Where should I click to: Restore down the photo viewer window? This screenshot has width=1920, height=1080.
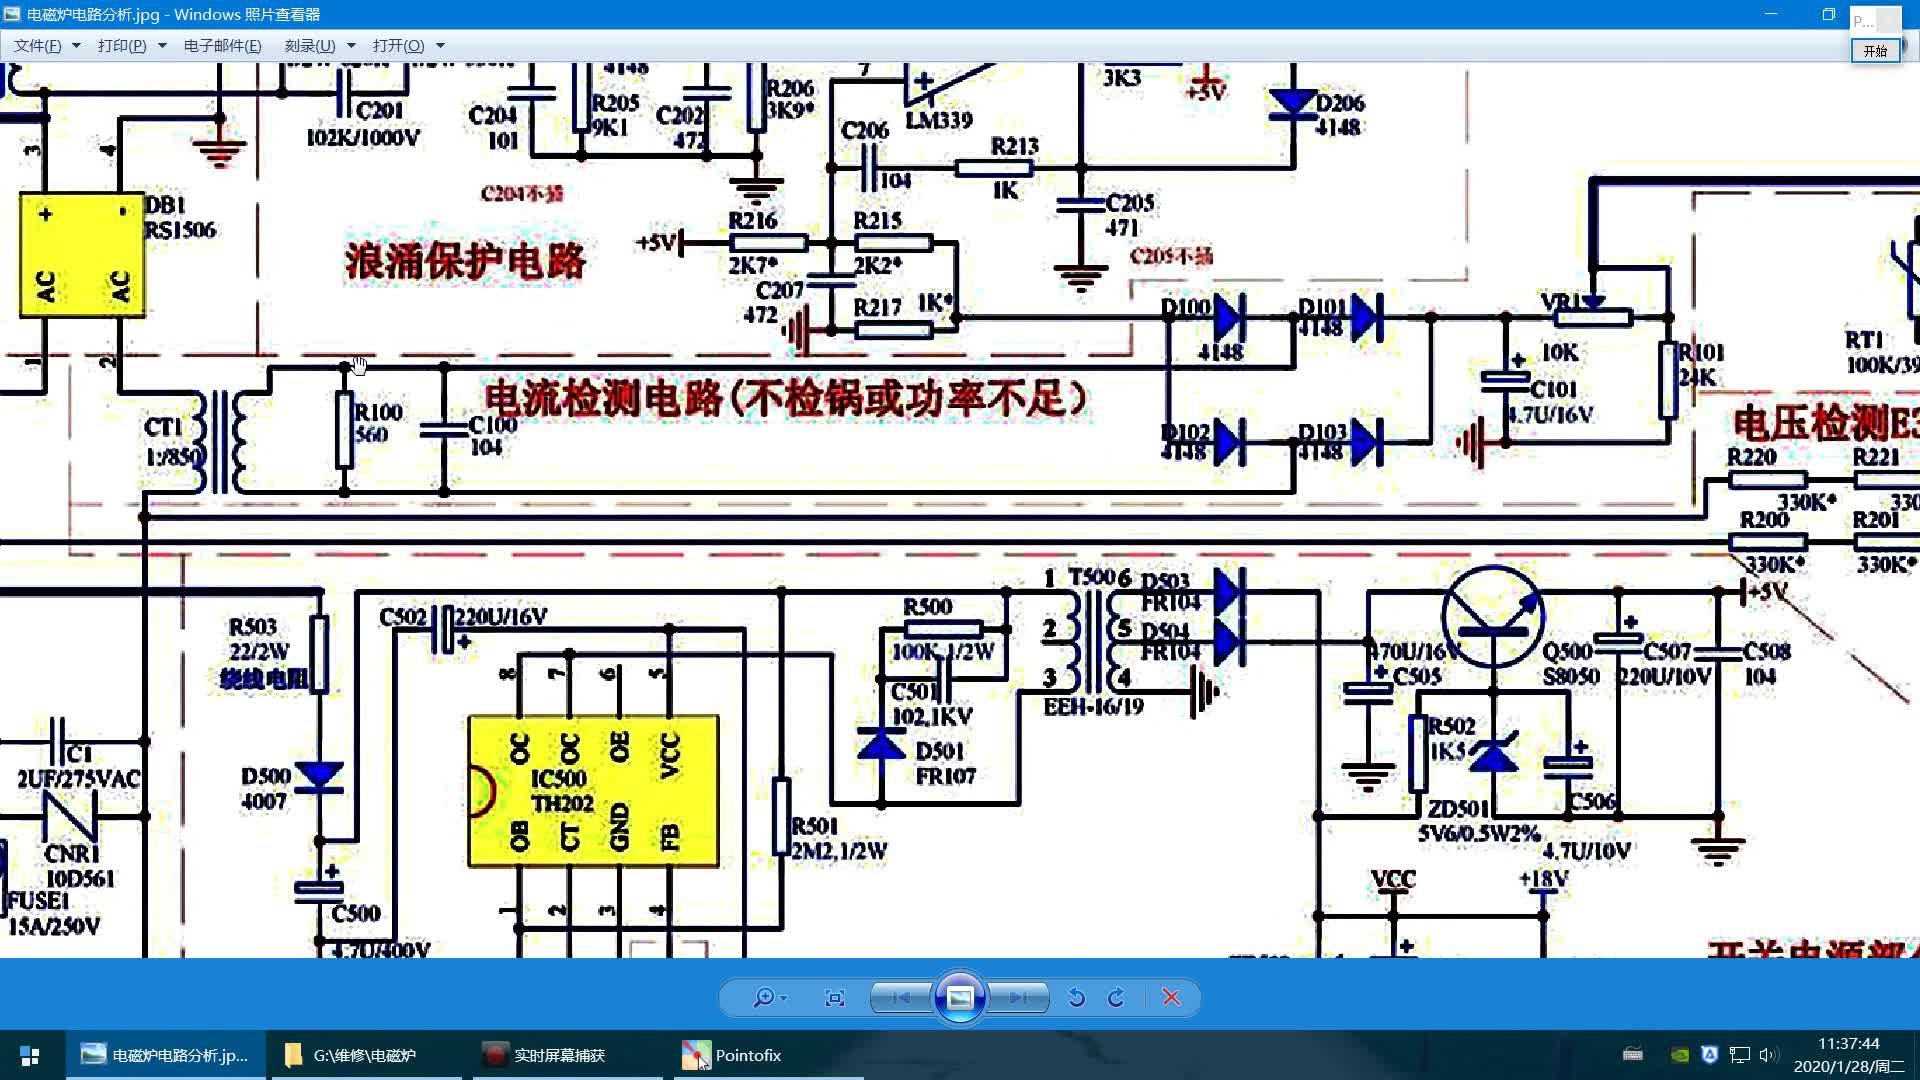click(x=1828, y=14)
